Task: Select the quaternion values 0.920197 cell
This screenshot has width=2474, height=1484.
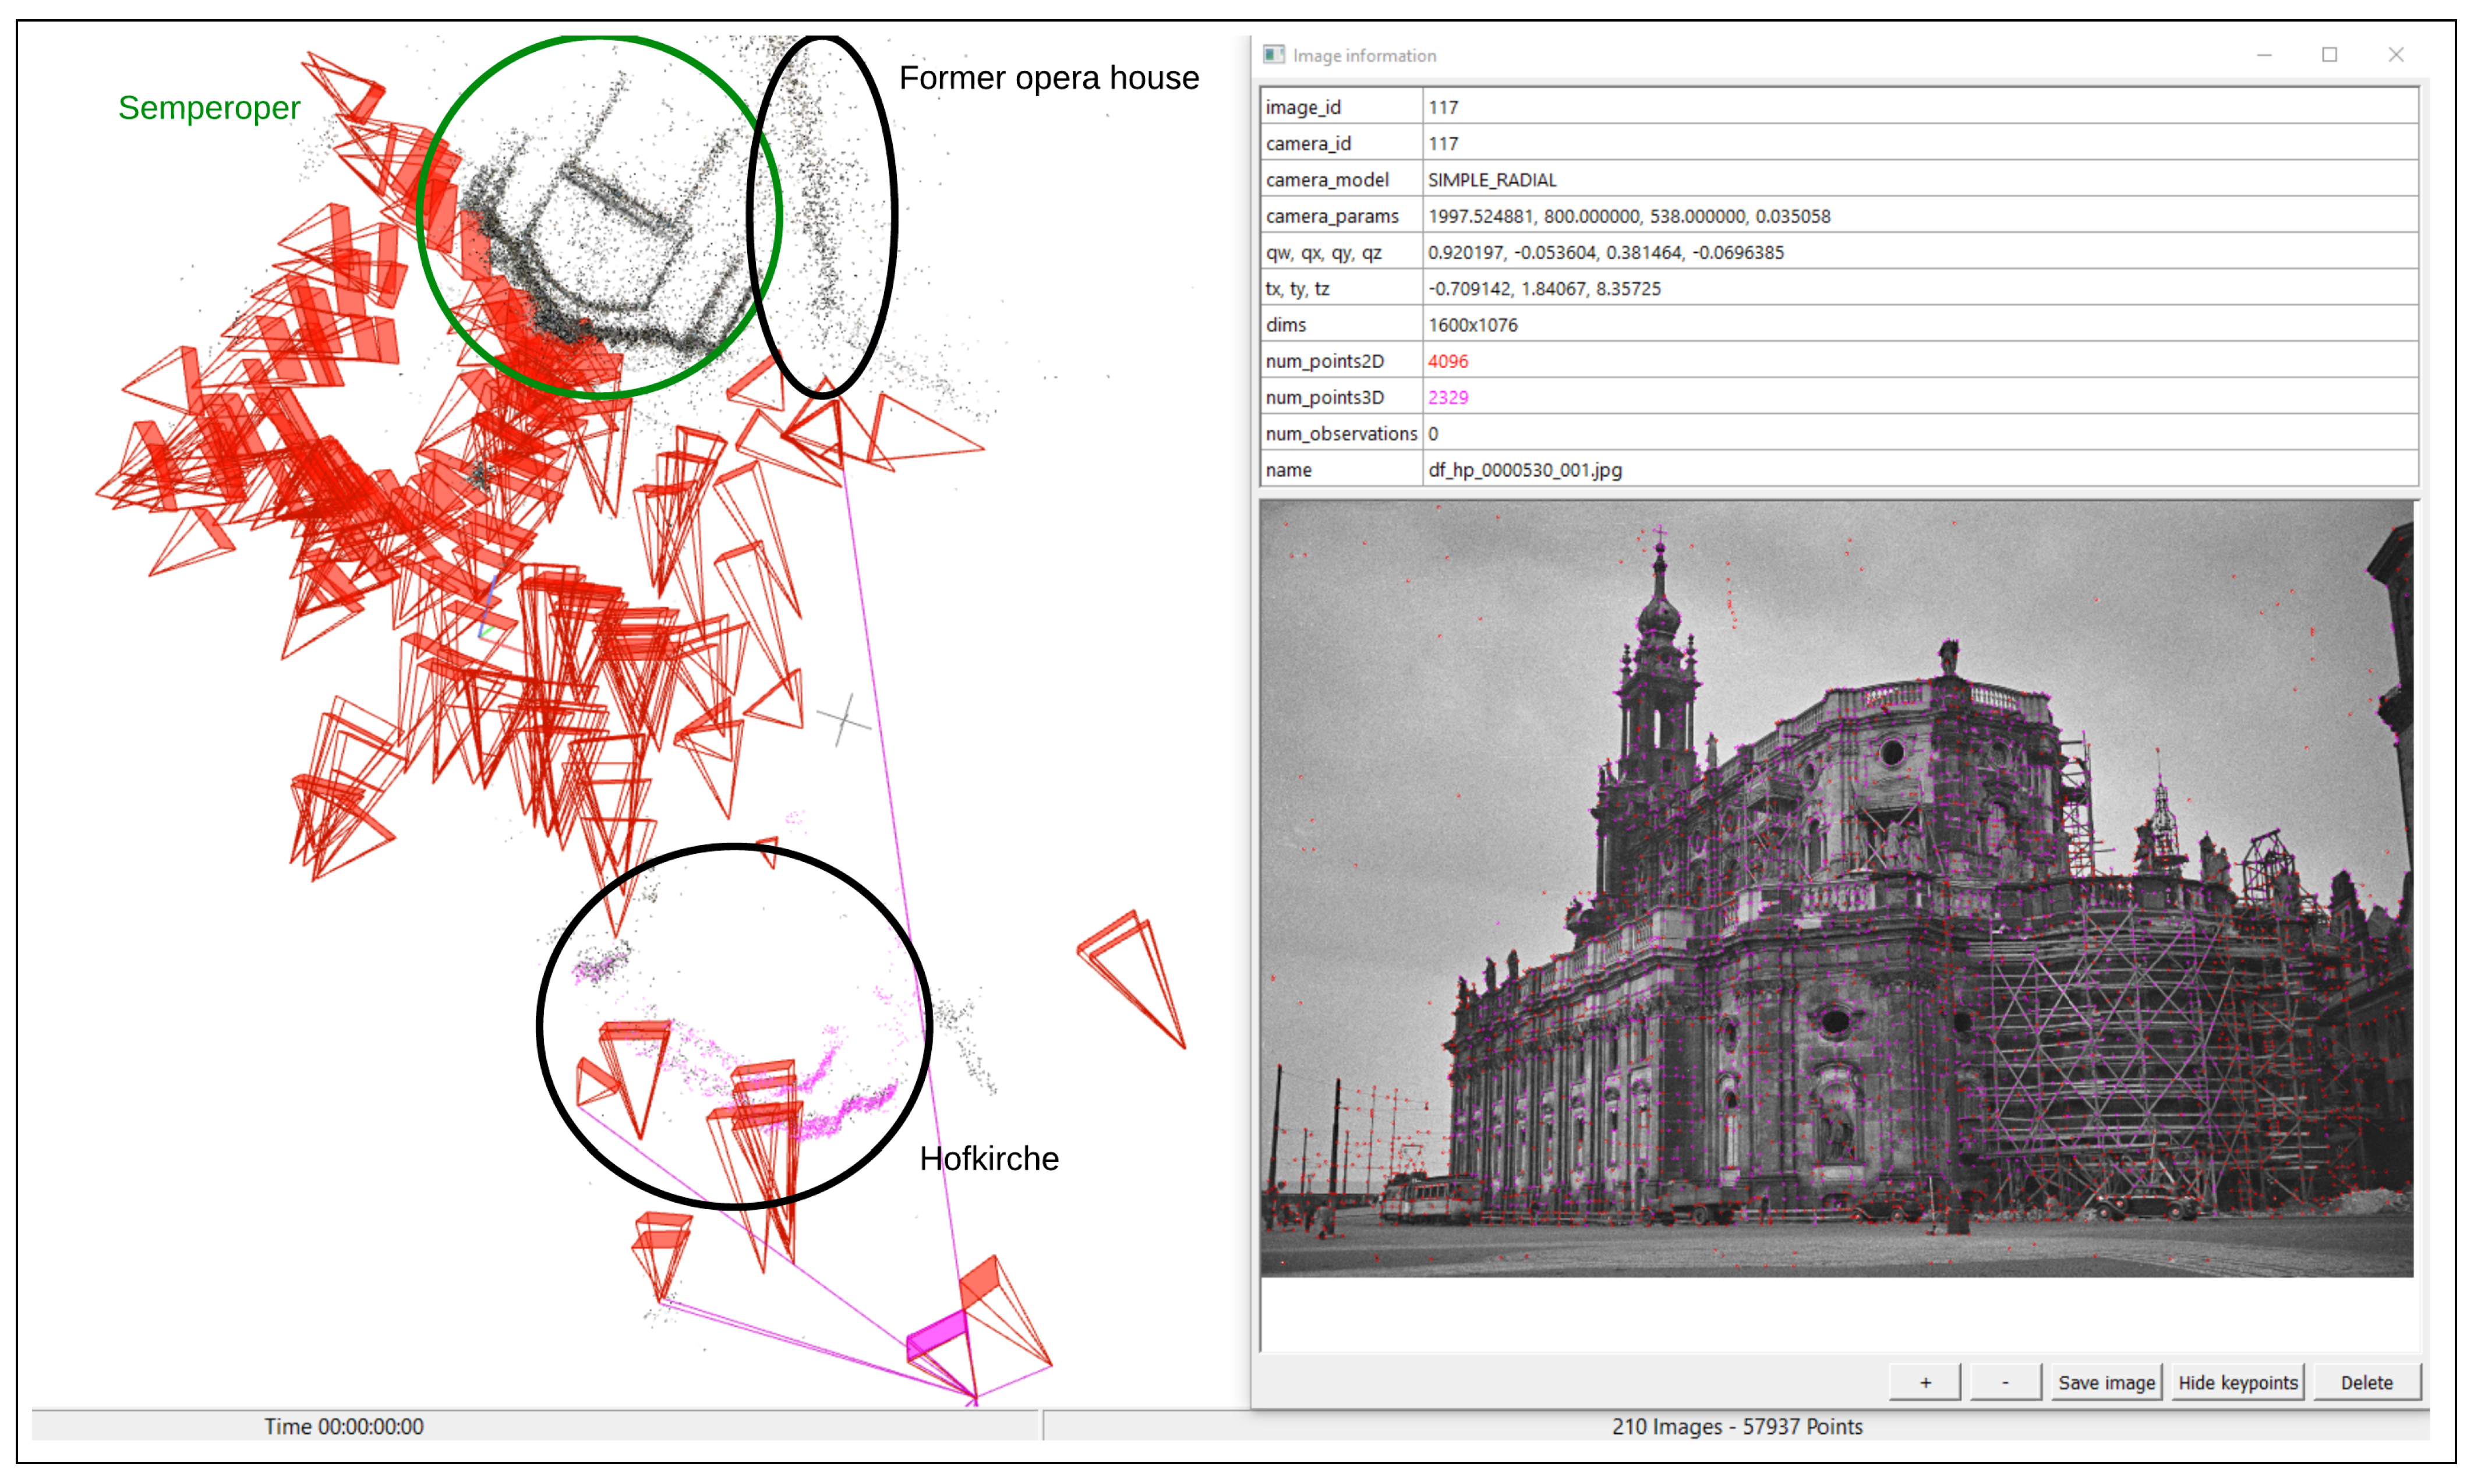Action: [1920, 252]
